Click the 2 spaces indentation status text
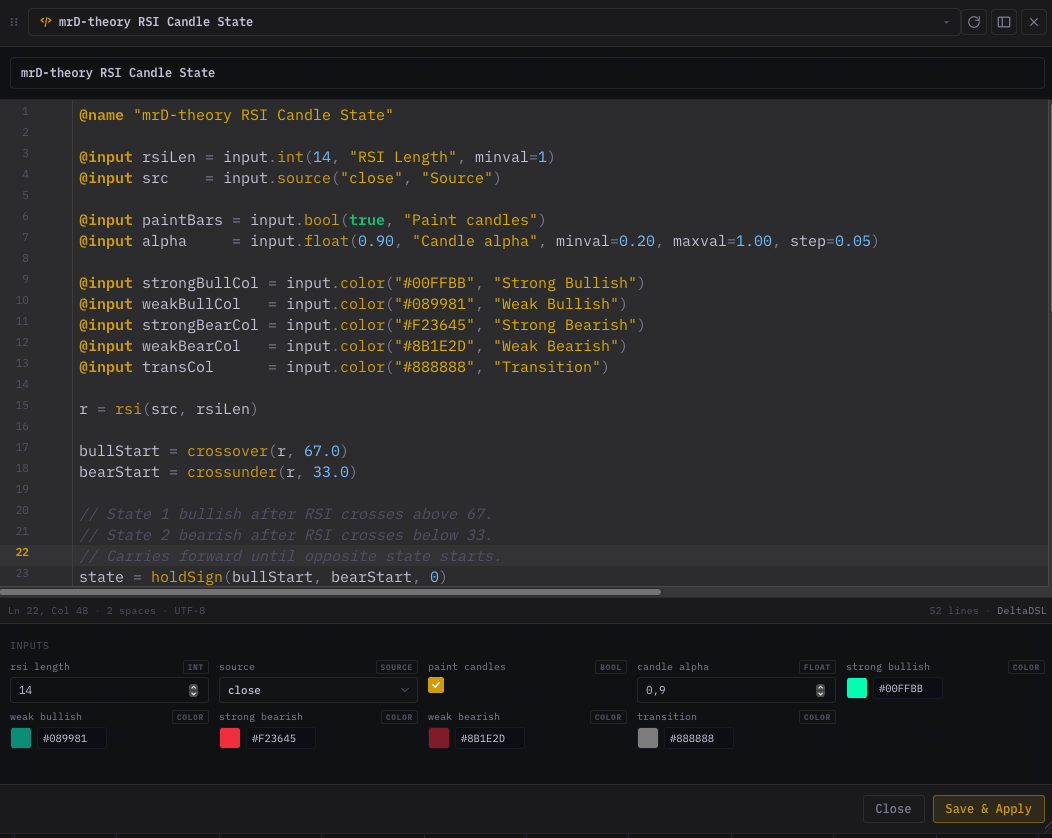The image size is (1052, 838). 131,611
